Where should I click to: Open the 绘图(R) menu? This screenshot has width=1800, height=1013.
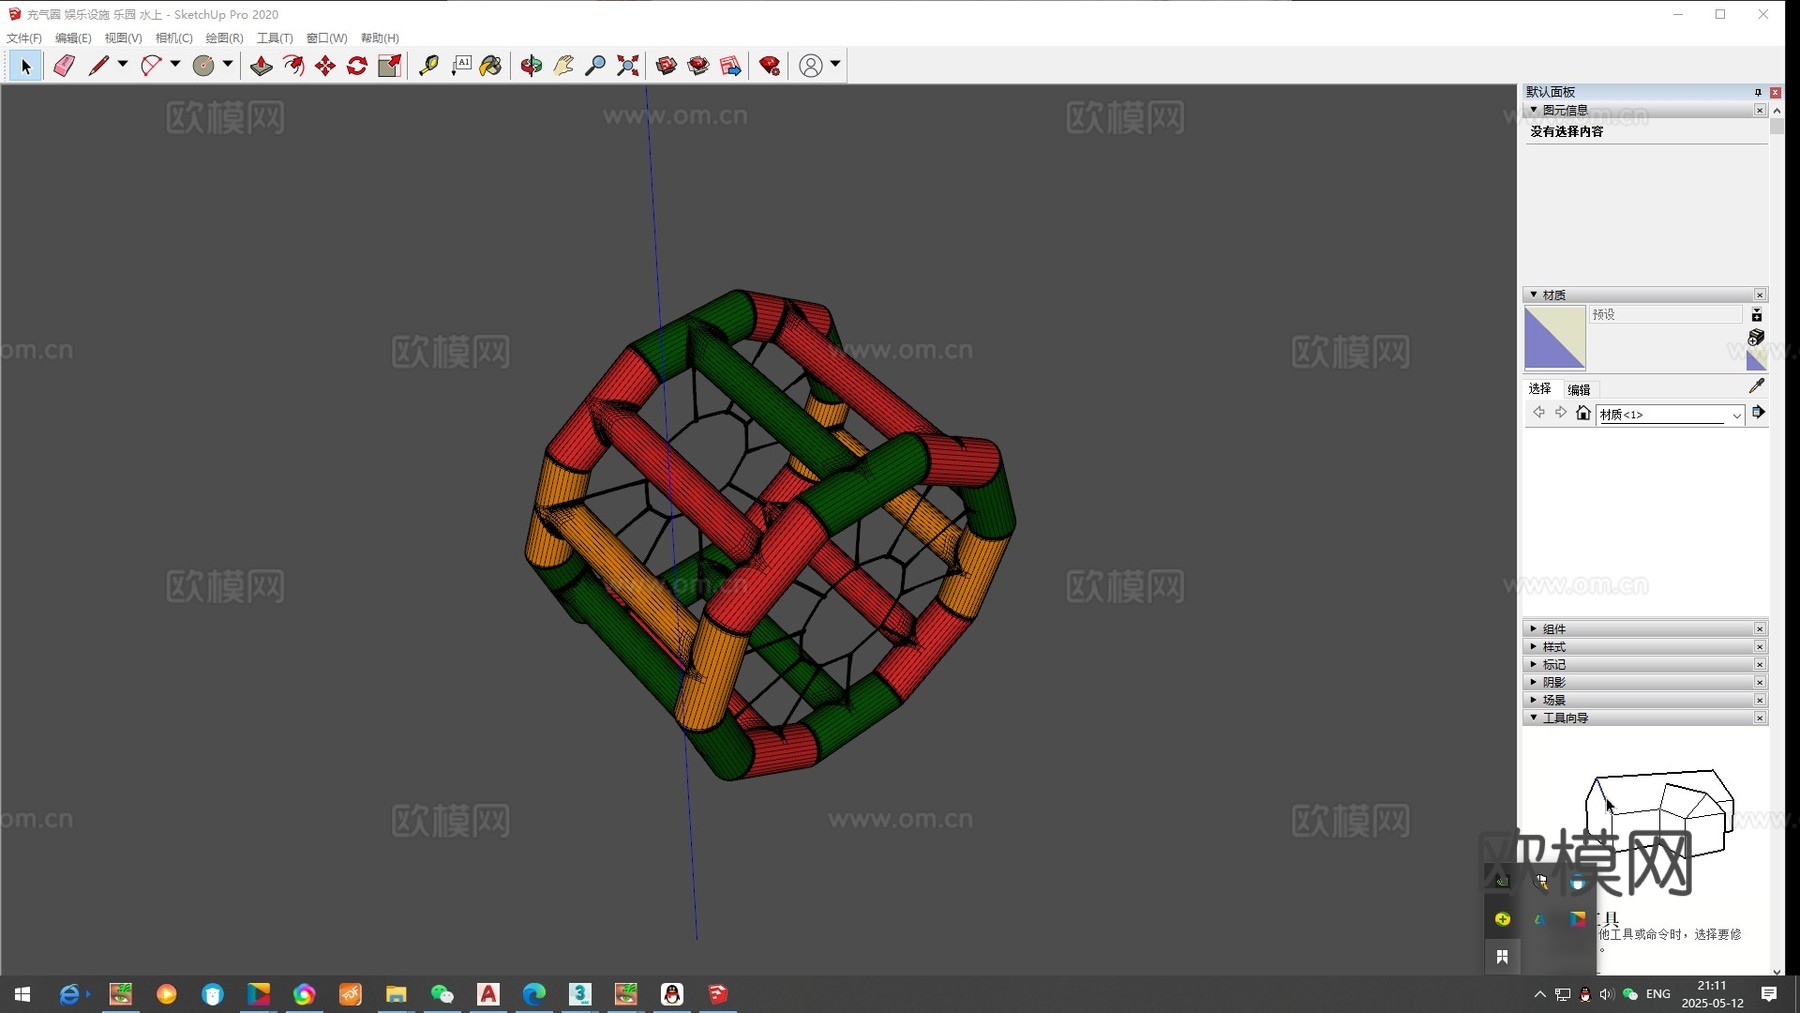[x=224, y=38]
